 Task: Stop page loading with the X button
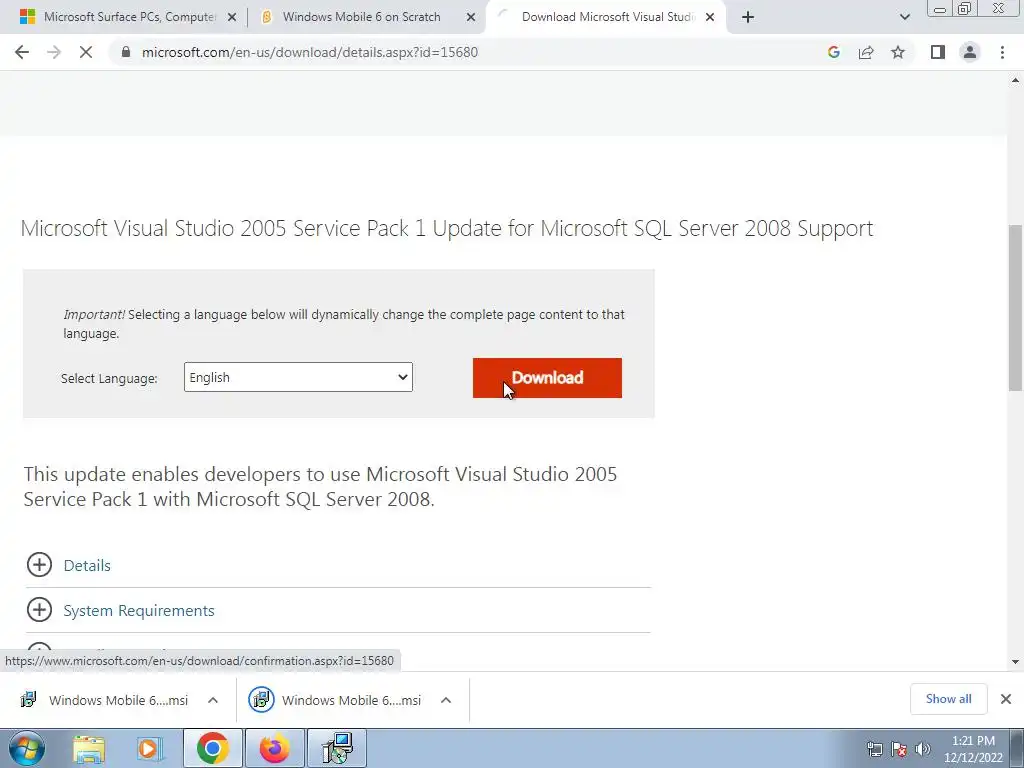[86, 52]
